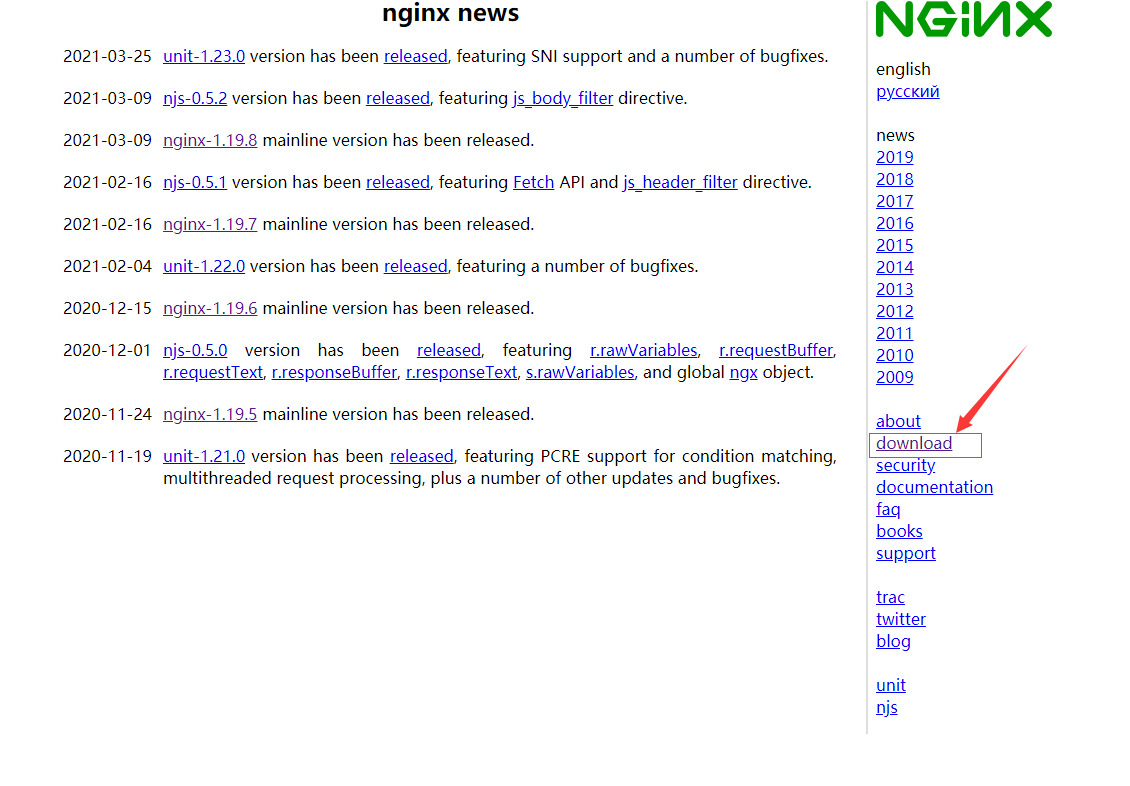Image resolution: width=1130 pixels, height=786 pixels.
Task: Open the r.requestBuffer link
Action: pyautogui.click(x=775, y=350)
